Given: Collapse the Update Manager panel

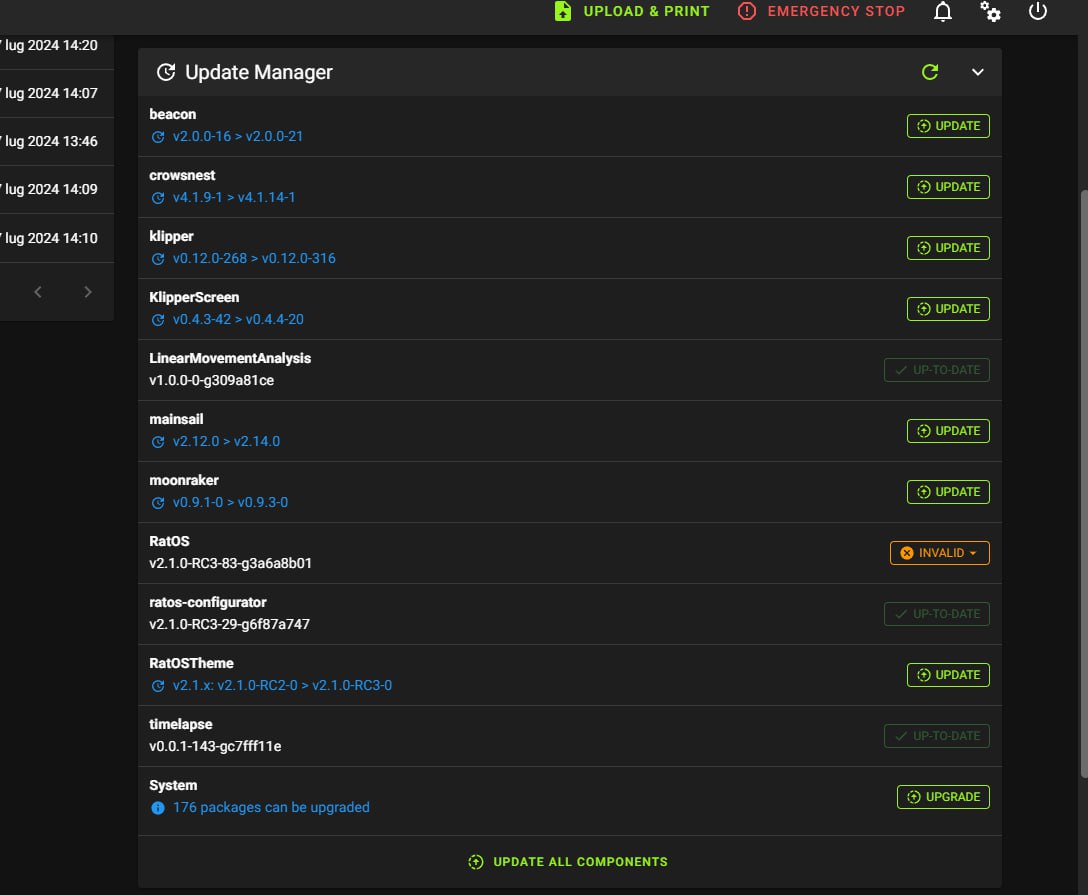Looking at the screenshot, I should pyautogui.click(x=977, y=72).
